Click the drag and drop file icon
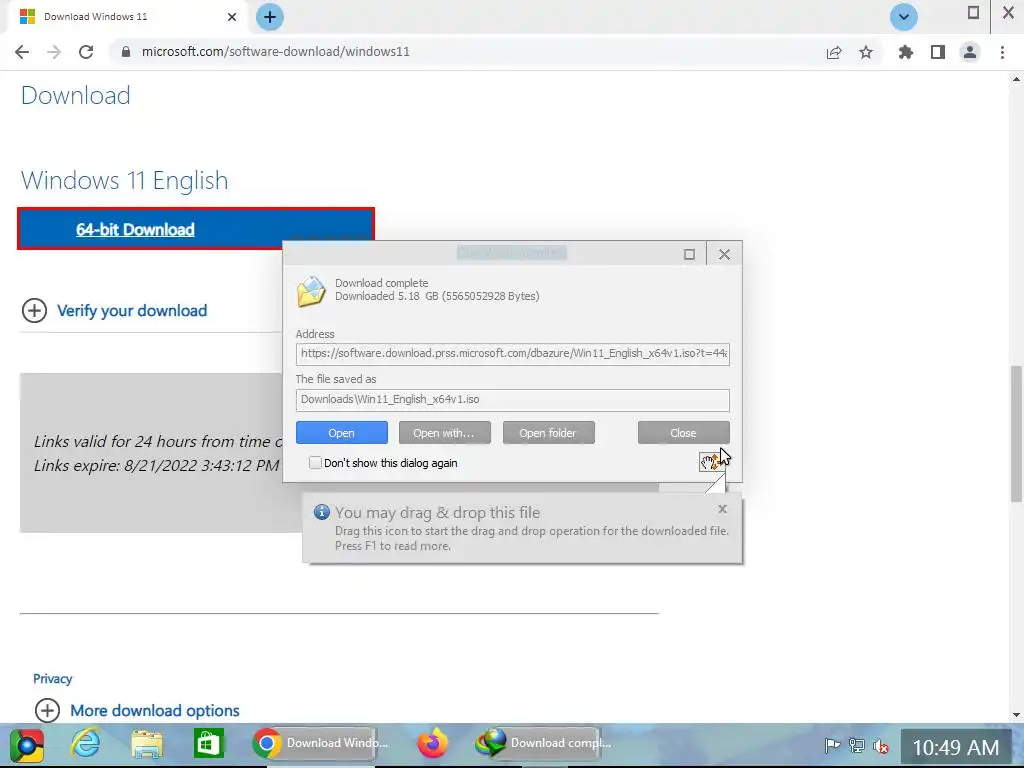The height and width of the screenshot is (768, 1024). point(710,462)
